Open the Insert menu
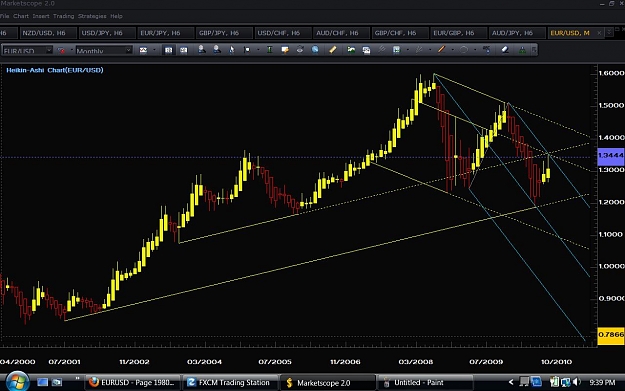The width and height of the screenshot is (625, 391). [x=41, y=16]
